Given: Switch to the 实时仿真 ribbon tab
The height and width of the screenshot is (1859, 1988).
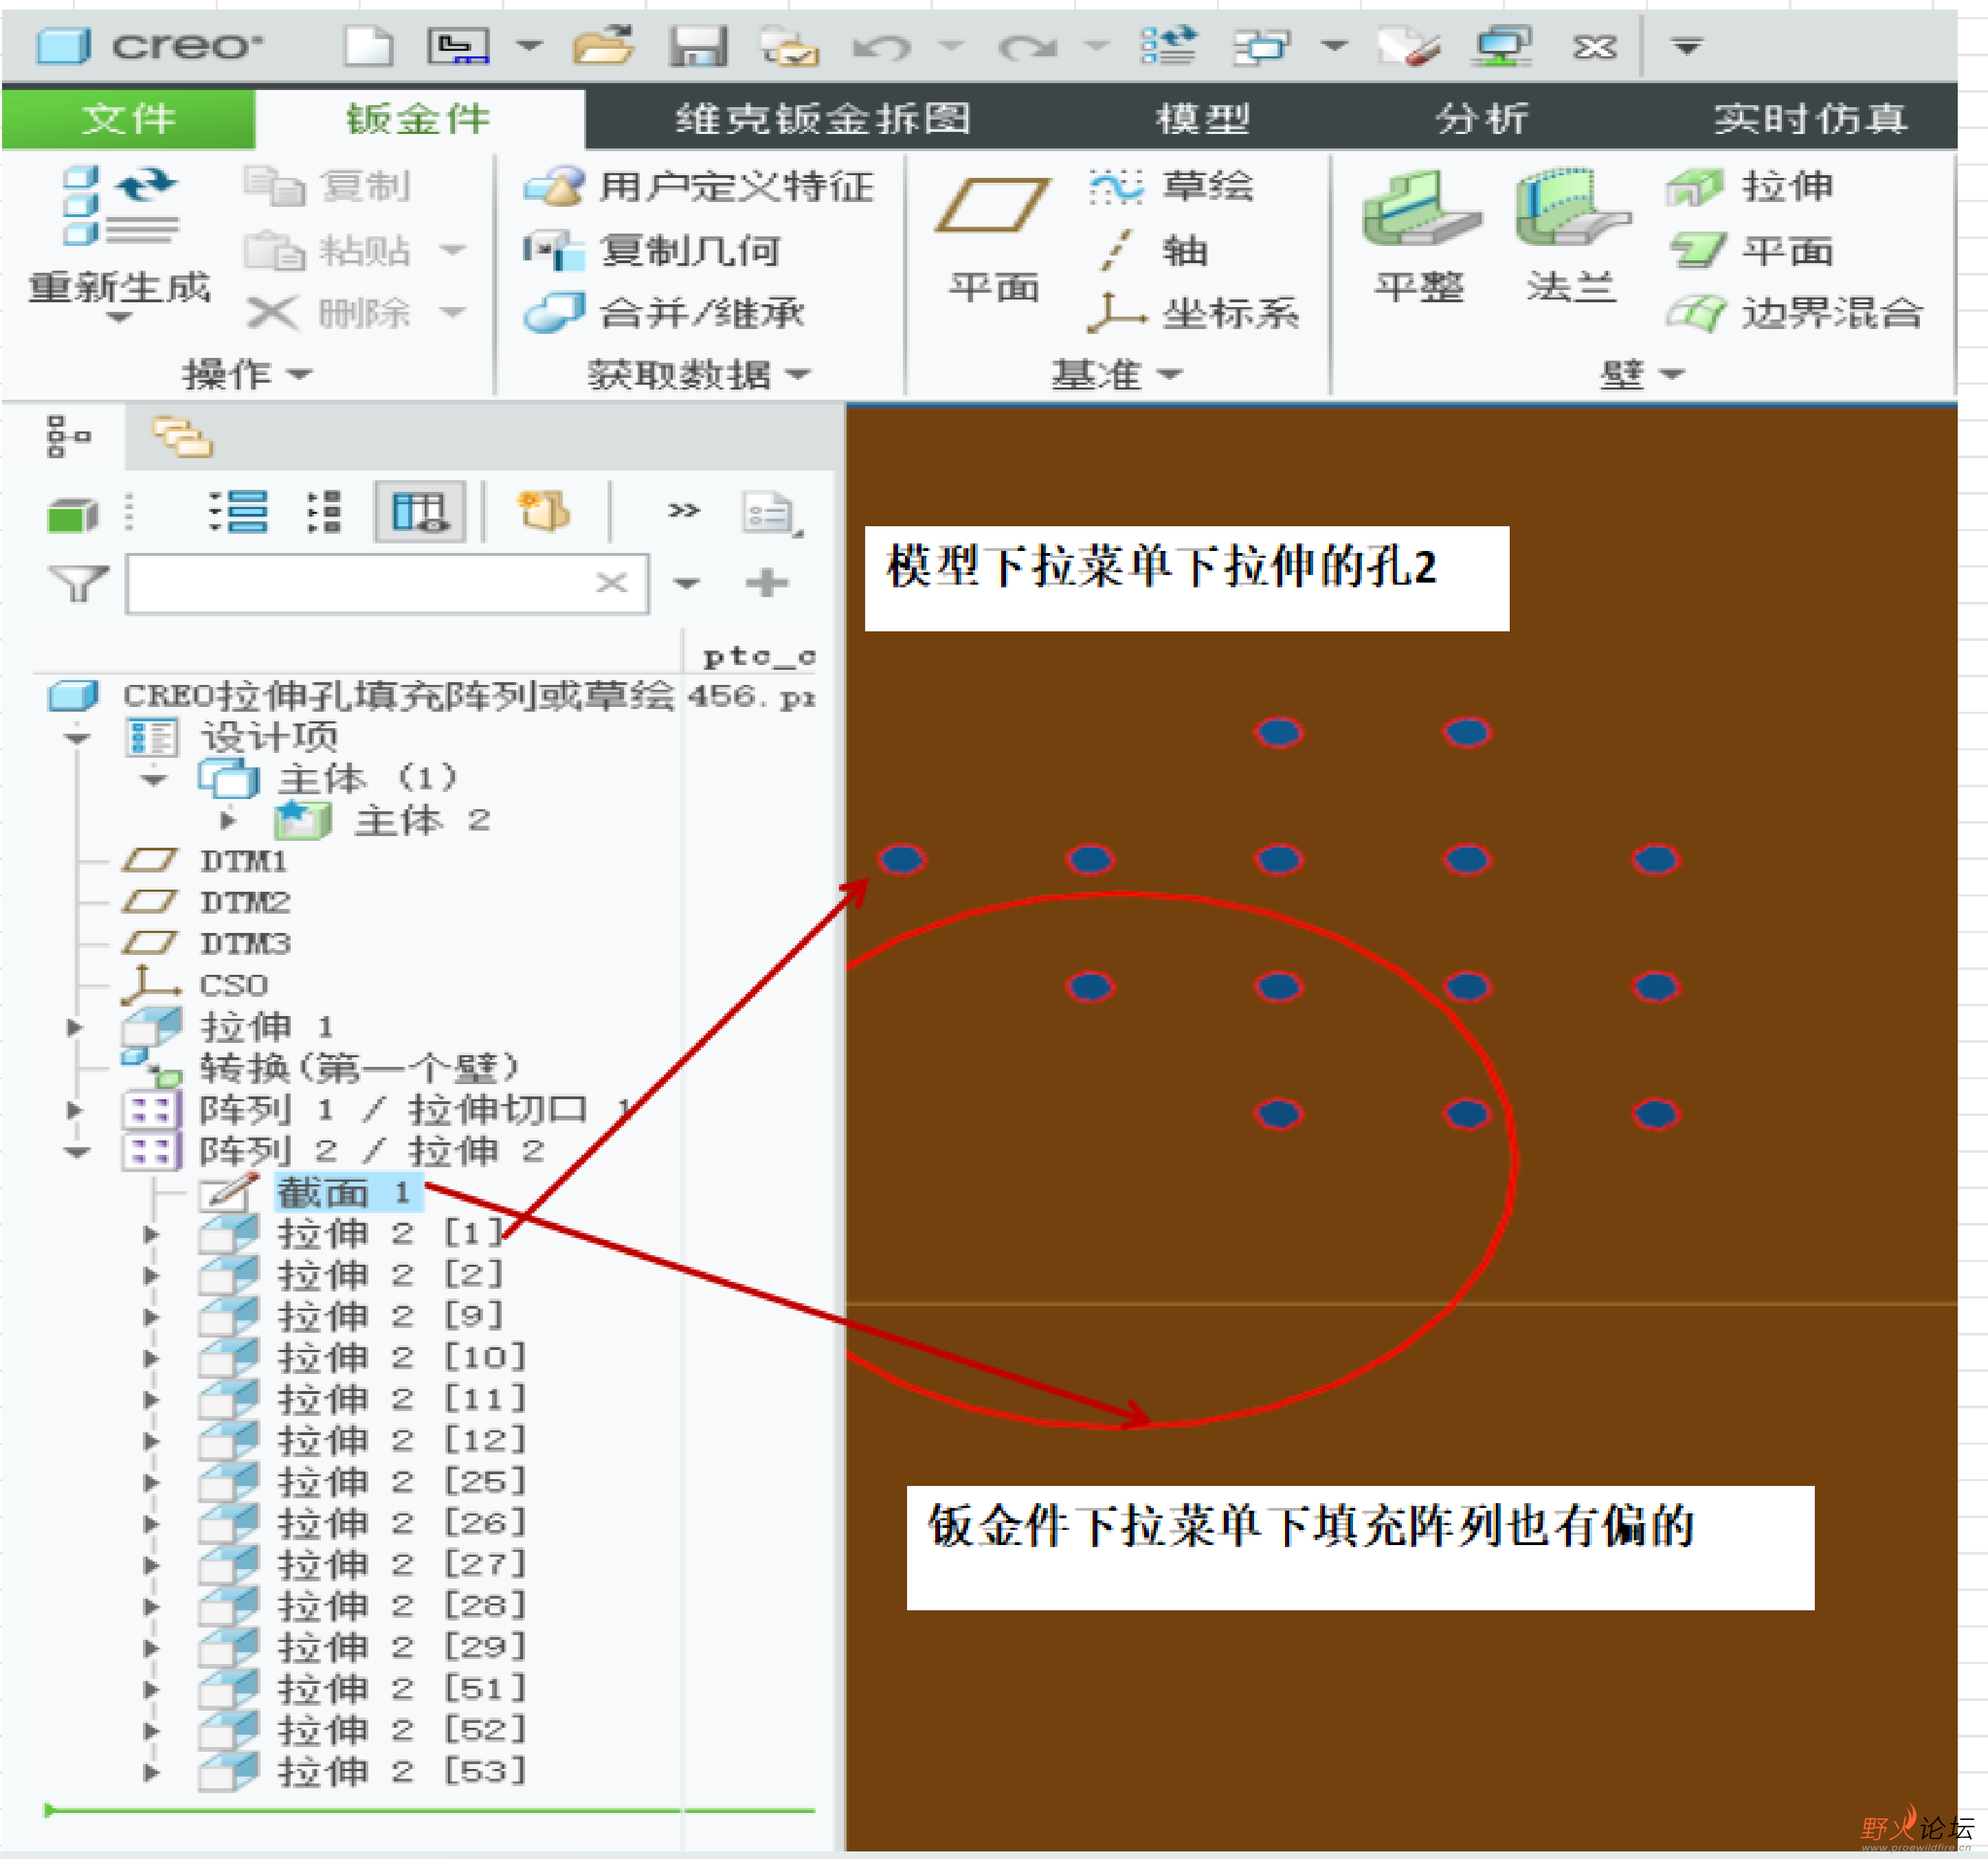Looking at the screenshot, I should pyautogui.click(x=1811, y=118).
